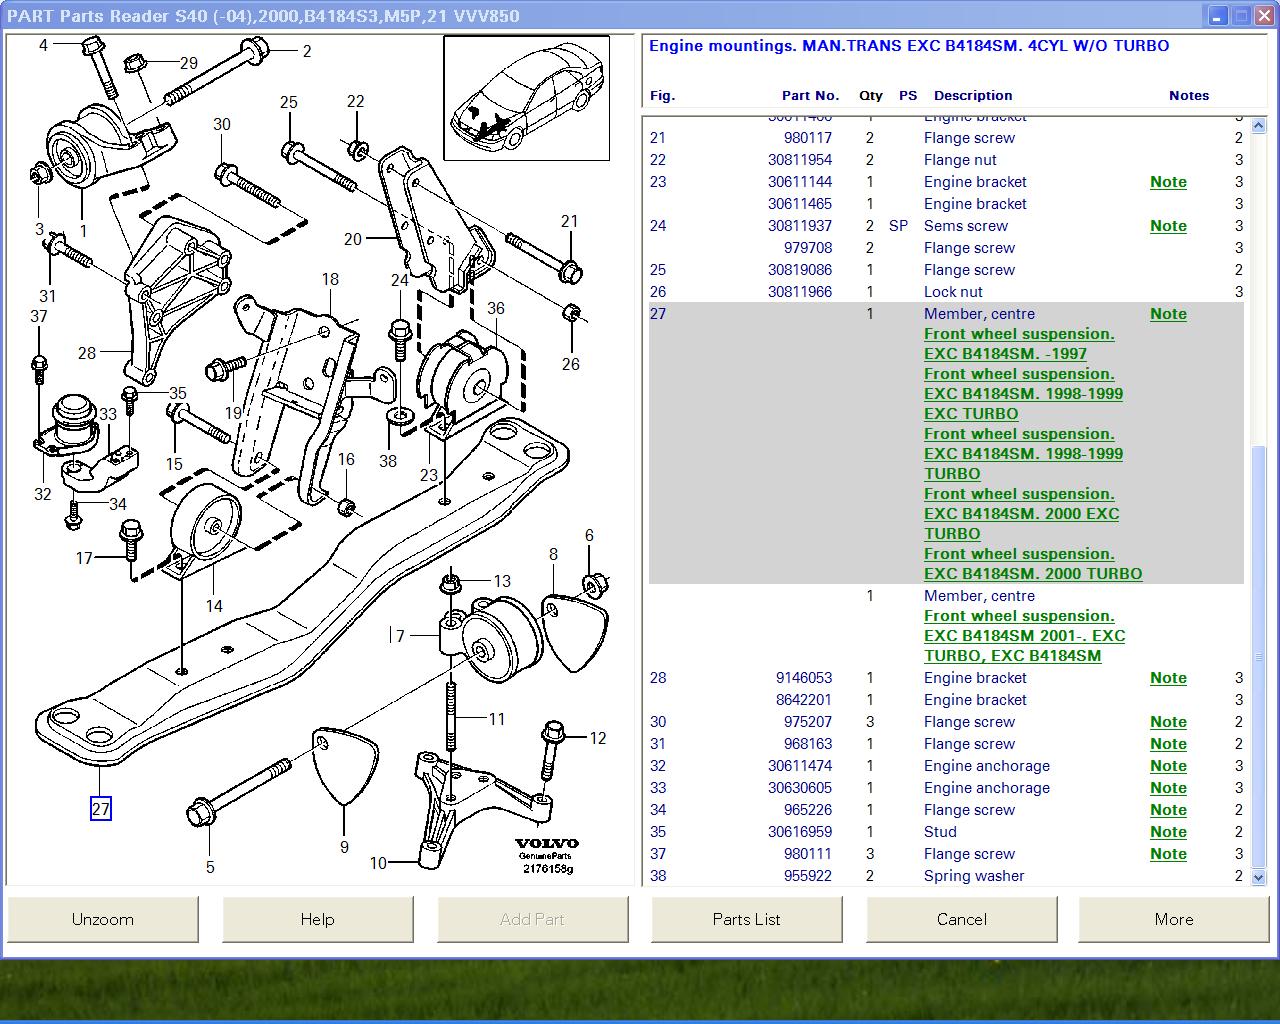
Task: Select Lock nut description in row 26
Action: coord(953,292)
